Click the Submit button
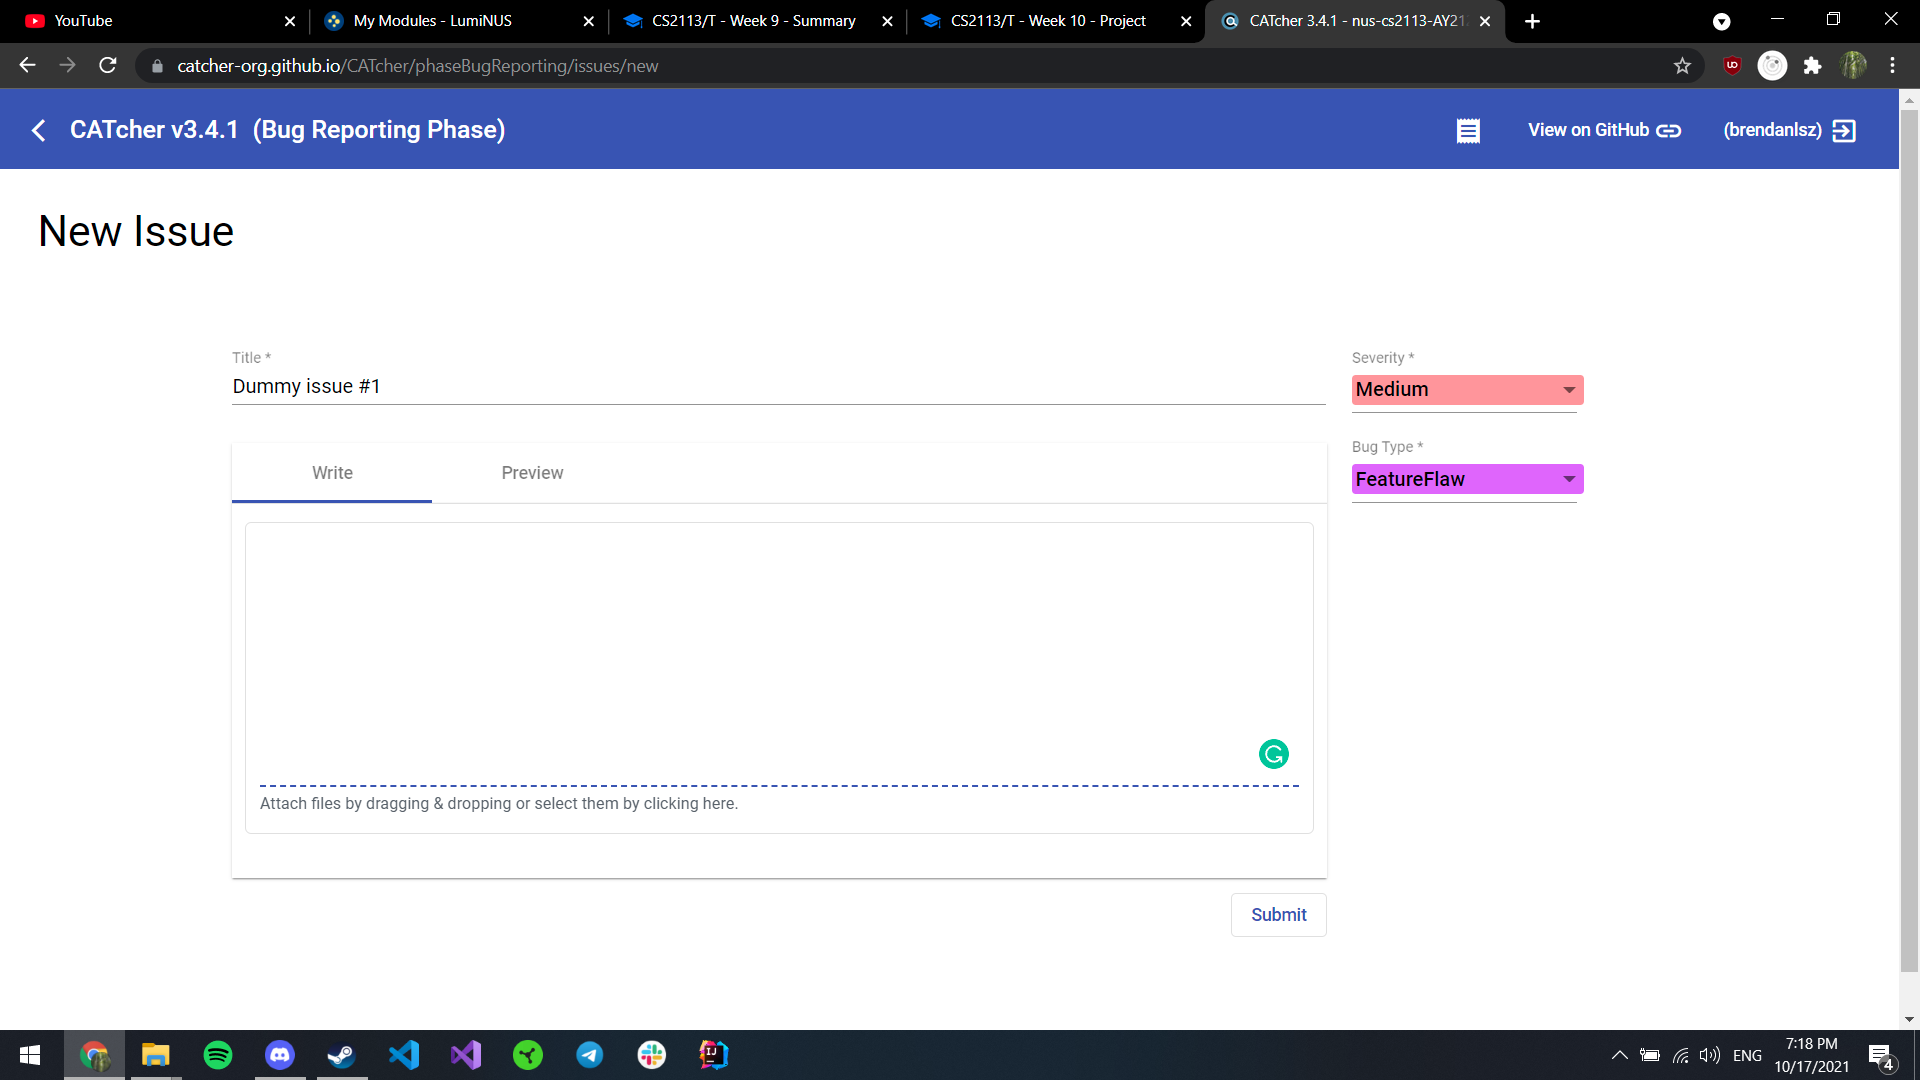 coord(1278,915)
